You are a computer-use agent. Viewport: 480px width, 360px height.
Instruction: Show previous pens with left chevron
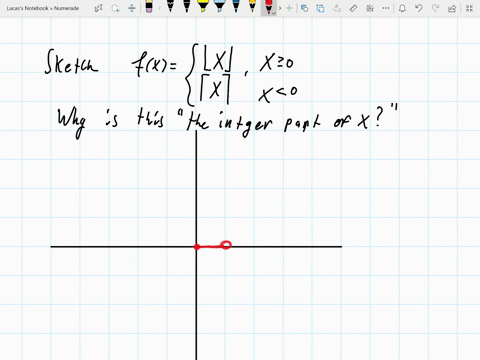(x=159, y=8)
